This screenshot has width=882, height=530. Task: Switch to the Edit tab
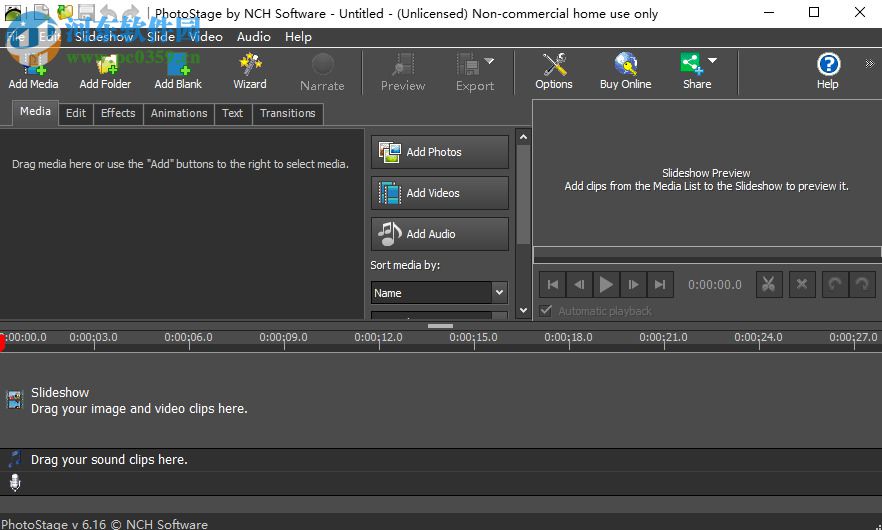coord(76,113)
